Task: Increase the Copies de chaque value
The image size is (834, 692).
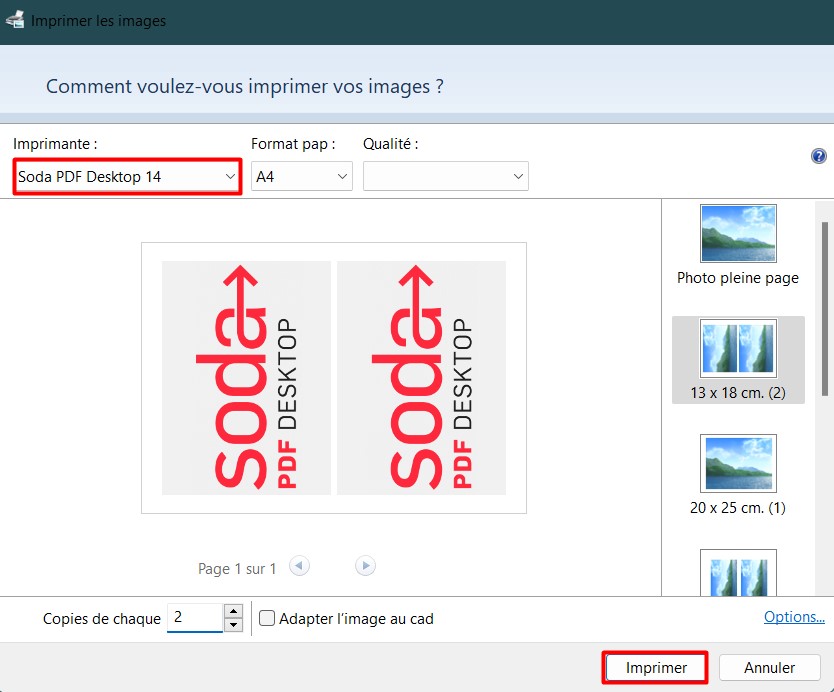Action: 233,611
